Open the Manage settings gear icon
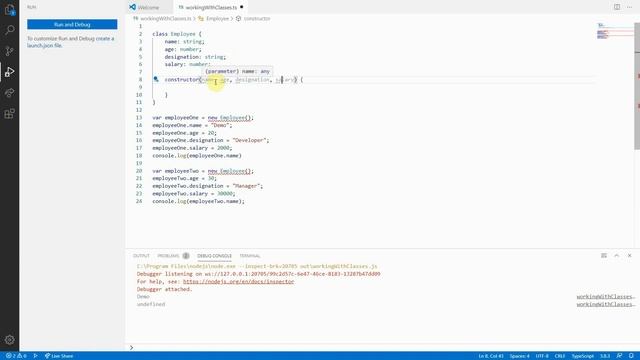The height and width of the screenshot is (360, 640). [9, 340]
